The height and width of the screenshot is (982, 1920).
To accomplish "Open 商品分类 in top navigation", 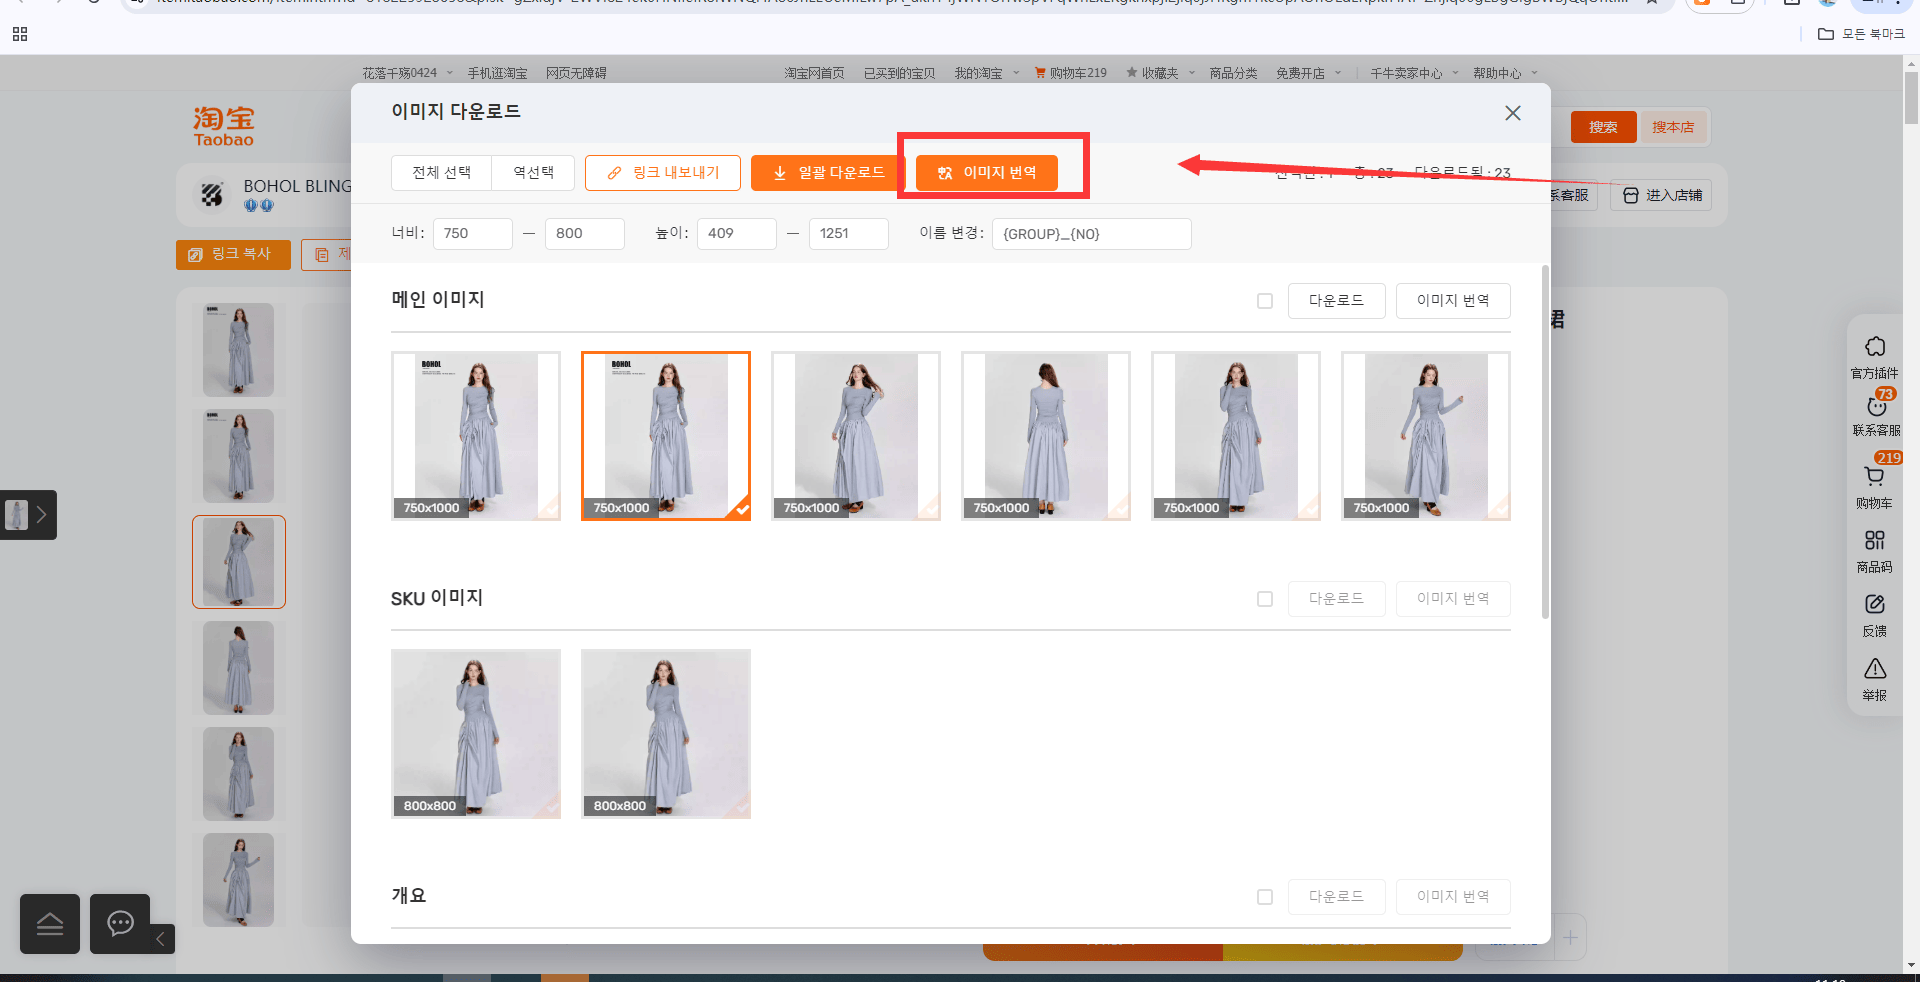I will point(1233,73).
